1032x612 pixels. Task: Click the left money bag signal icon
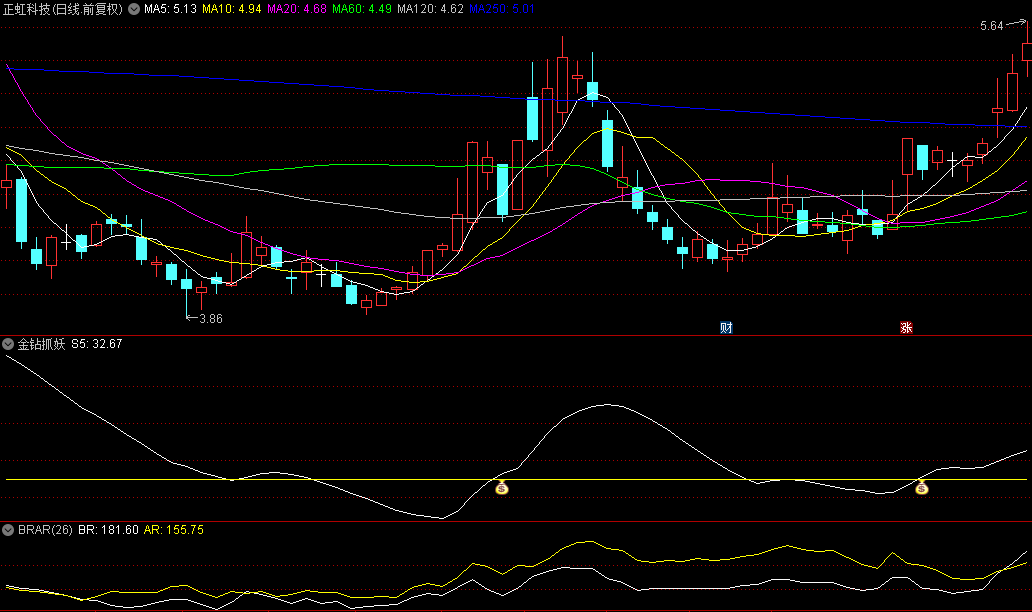[502, 488]
